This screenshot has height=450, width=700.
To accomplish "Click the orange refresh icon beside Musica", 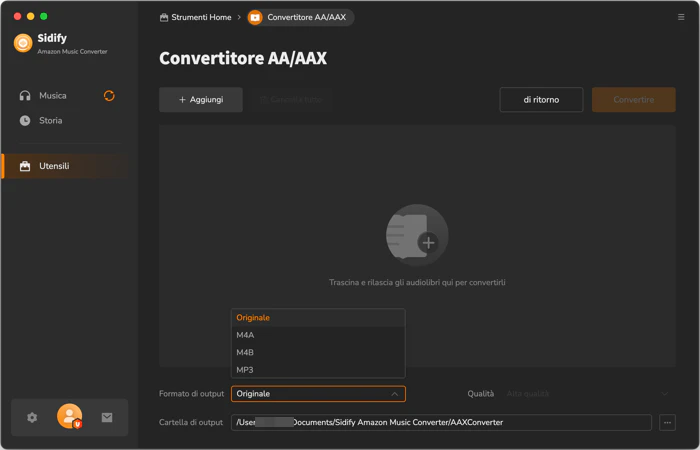I will 109,96.
